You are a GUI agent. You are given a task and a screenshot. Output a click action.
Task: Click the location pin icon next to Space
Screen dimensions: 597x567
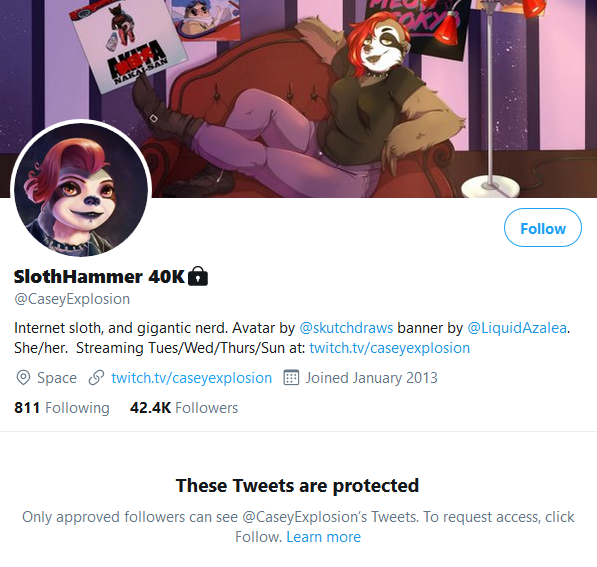23,378
